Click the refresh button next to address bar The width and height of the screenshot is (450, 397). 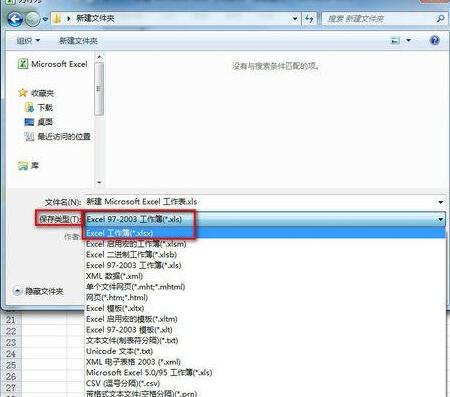(309, 19)
